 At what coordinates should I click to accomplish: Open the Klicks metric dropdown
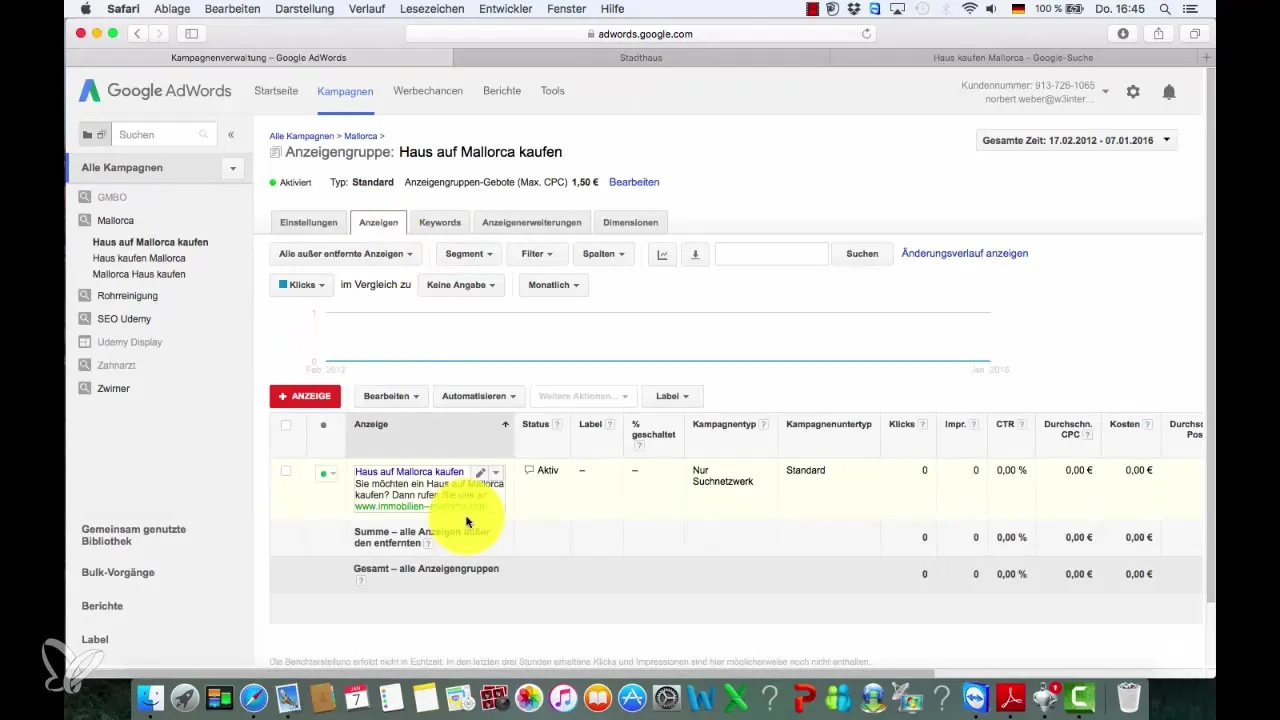pyautogui.click(x=302, y=285)
